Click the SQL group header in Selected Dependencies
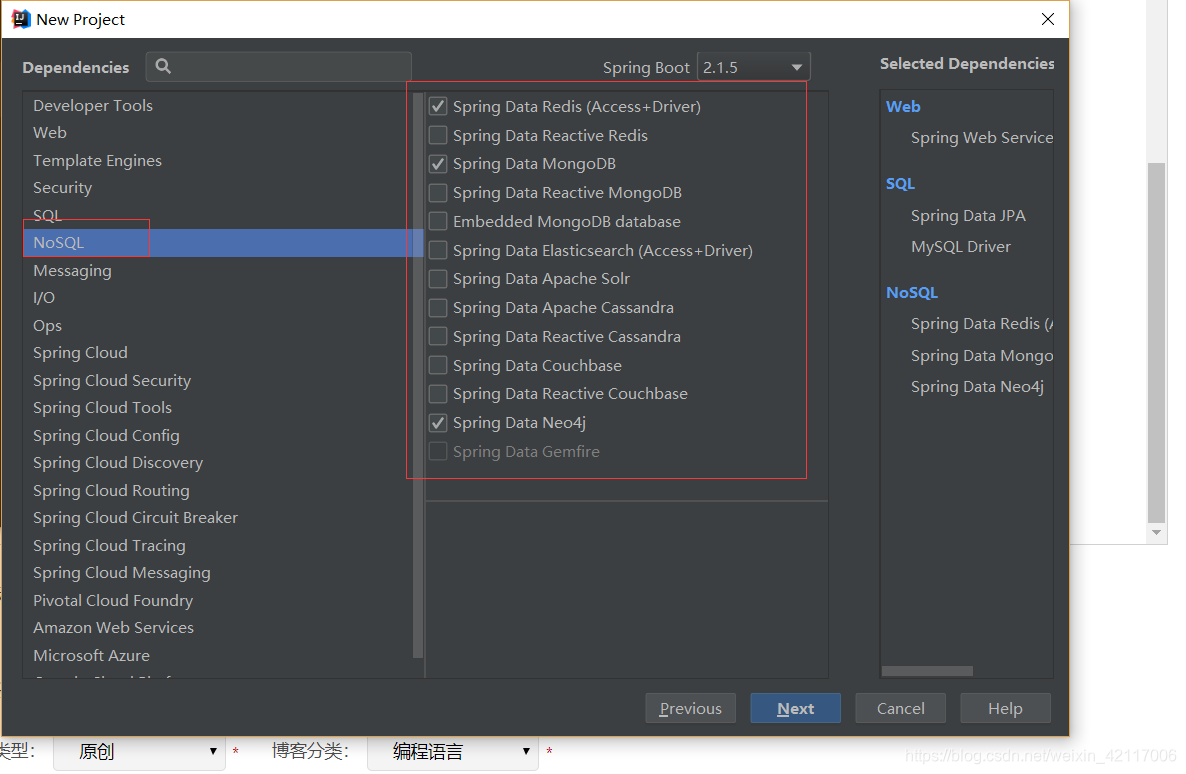The image size is (1186, 774). point(900,184)
